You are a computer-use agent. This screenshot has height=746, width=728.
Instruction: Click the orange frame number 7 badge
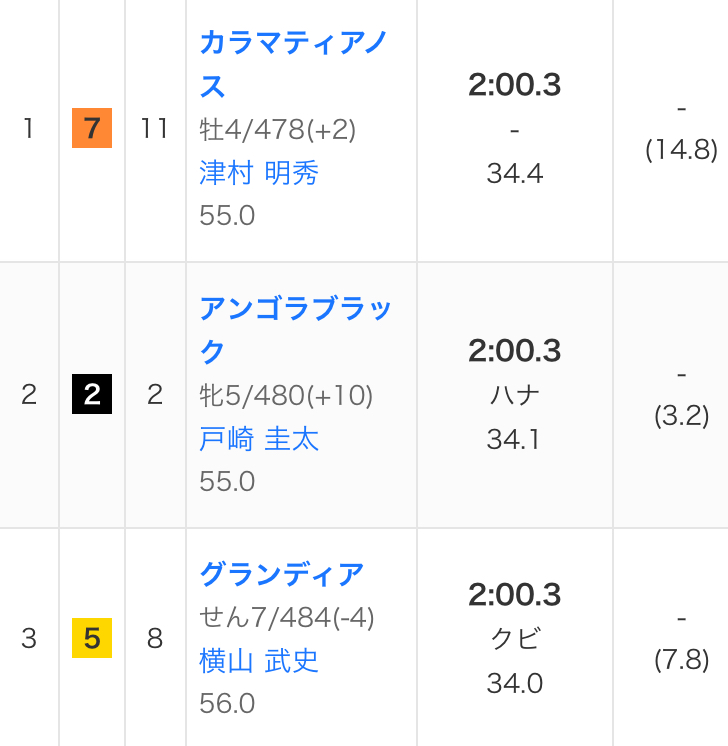coord(92,129)
